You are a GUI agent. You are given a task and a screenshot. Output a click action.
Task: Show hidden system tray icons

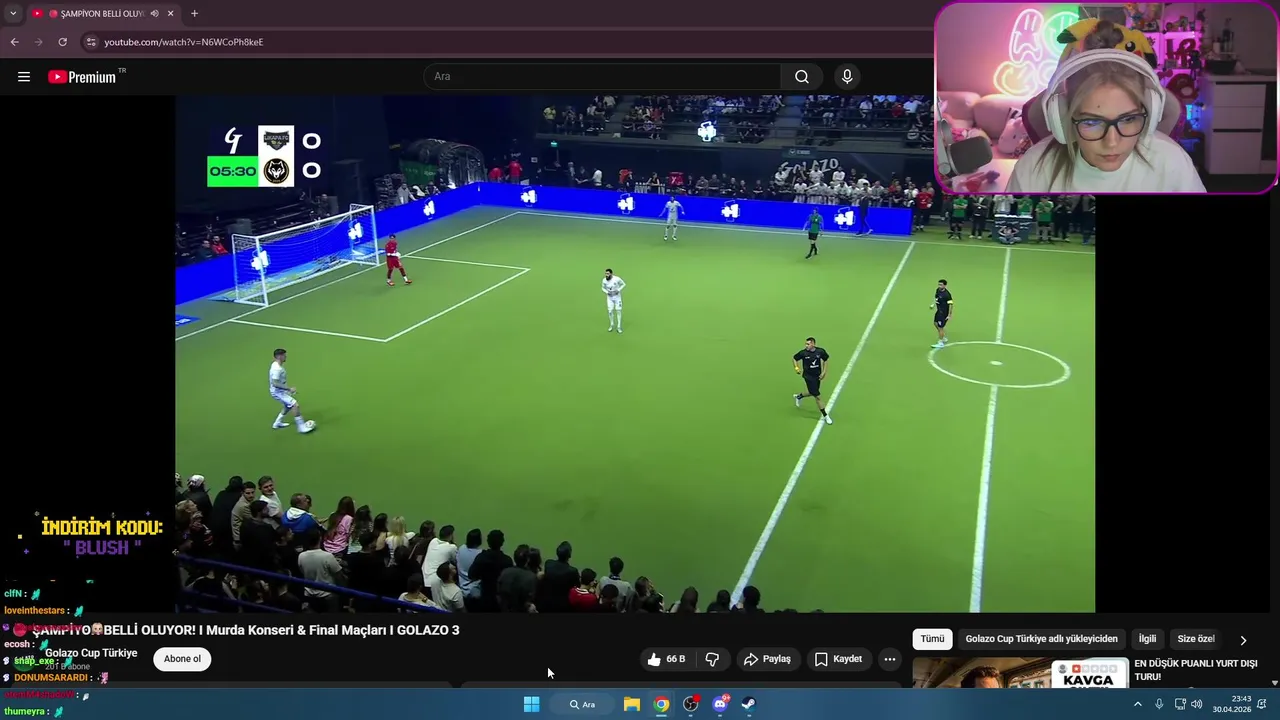[1137, 704]
